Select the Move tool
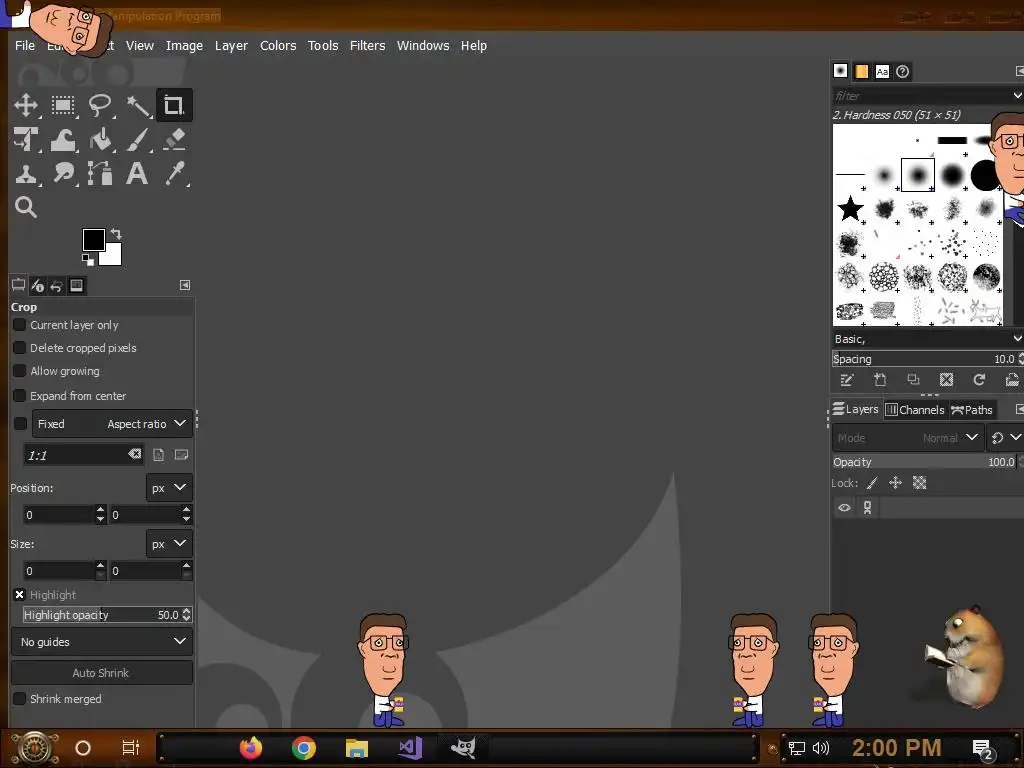 26,105
